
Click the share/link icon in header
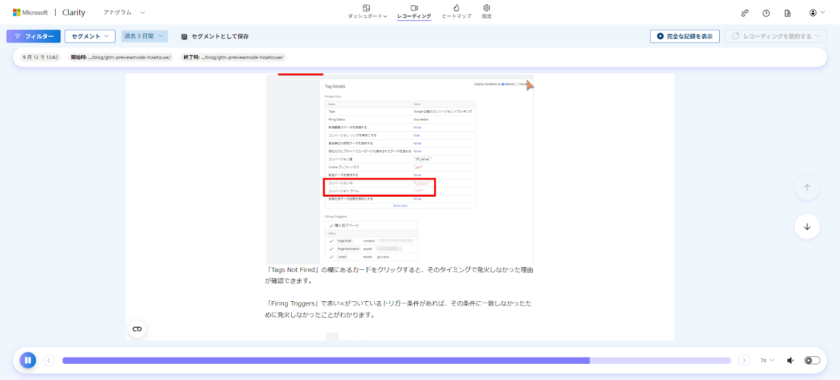(x=745, y=13)
